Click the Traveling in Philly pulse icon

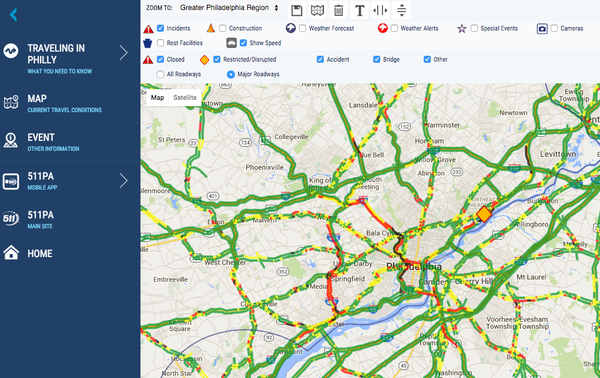coord(11,51)
